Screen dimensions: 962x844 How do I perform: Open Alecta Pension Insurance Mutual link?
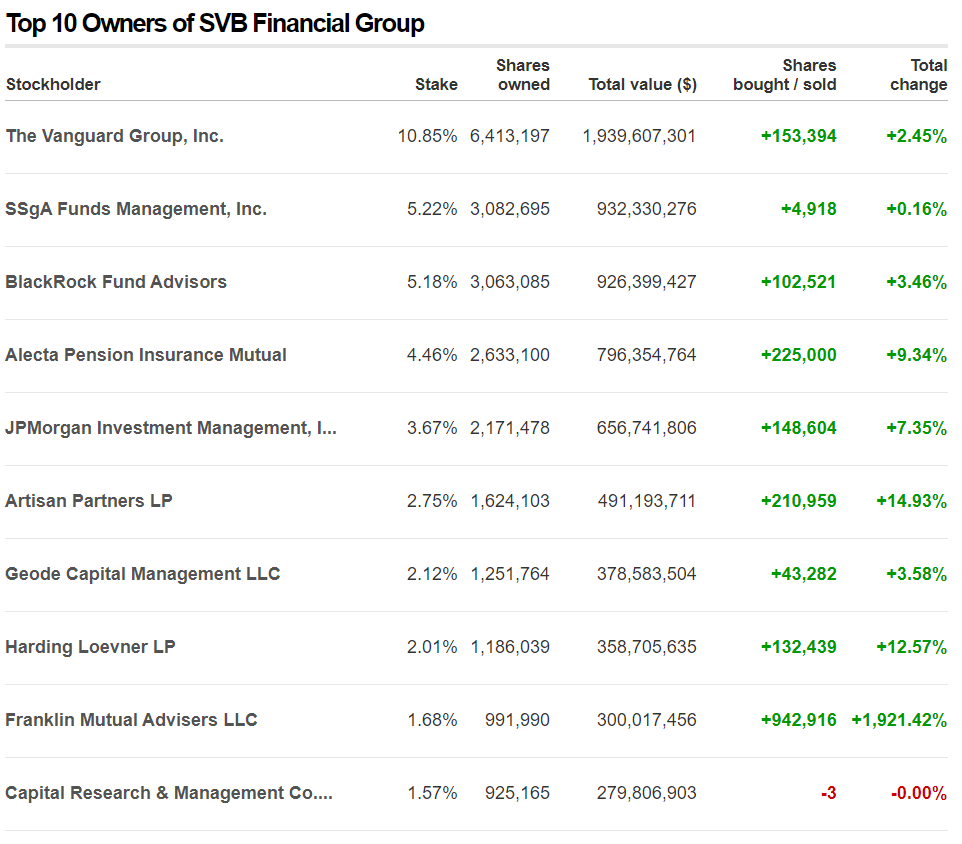pyautogui.click(x=146, y=355)
